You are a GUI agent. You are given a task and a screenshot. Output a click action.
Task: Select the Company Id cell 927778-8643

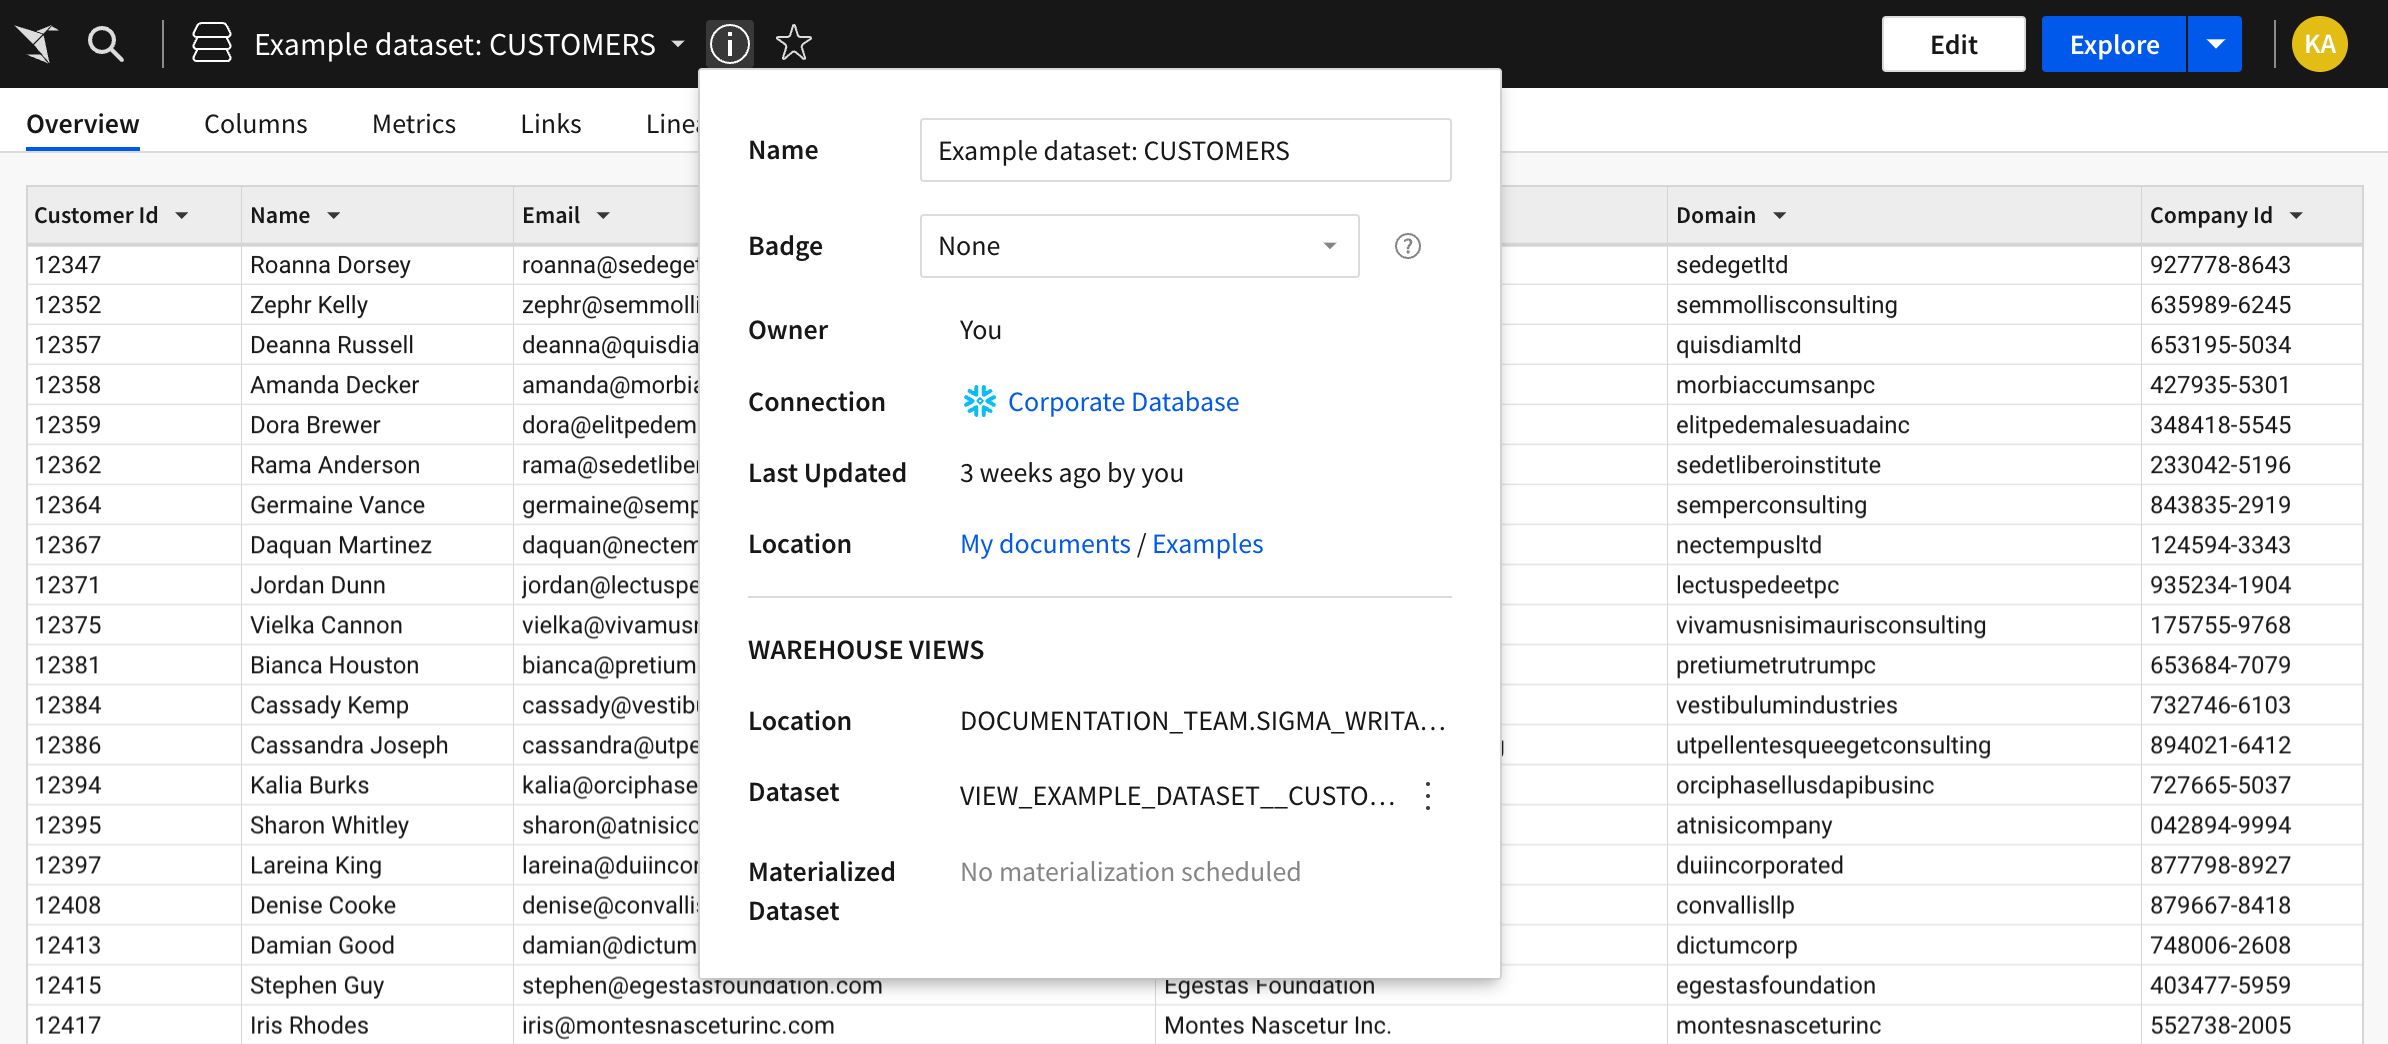(2251, 265)
